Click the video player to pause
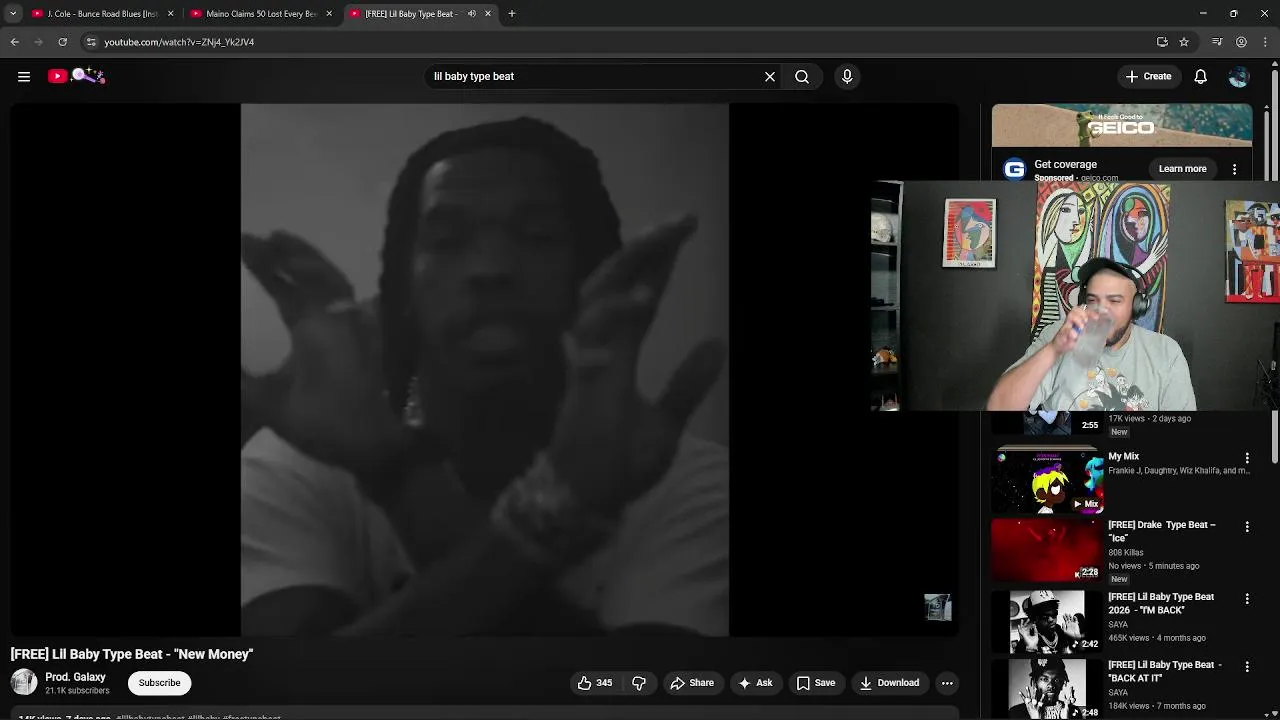This screenshot has width=1280, height=720. (485, 370)
